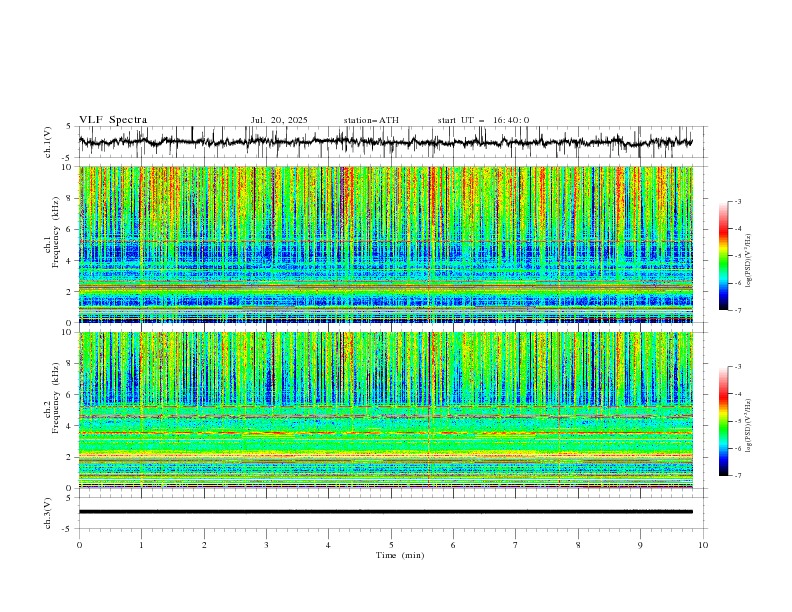792x612 pixels.
Task: Click the ch.1 spectrogram plot
Action: click(386, 245)
